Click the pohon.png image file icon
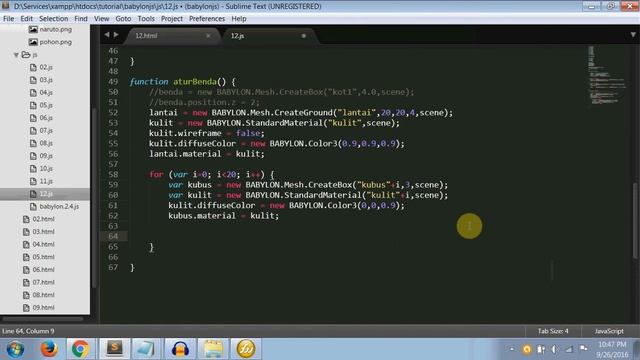Viewport: 640px width, 360px height. [x=33, y=42]
